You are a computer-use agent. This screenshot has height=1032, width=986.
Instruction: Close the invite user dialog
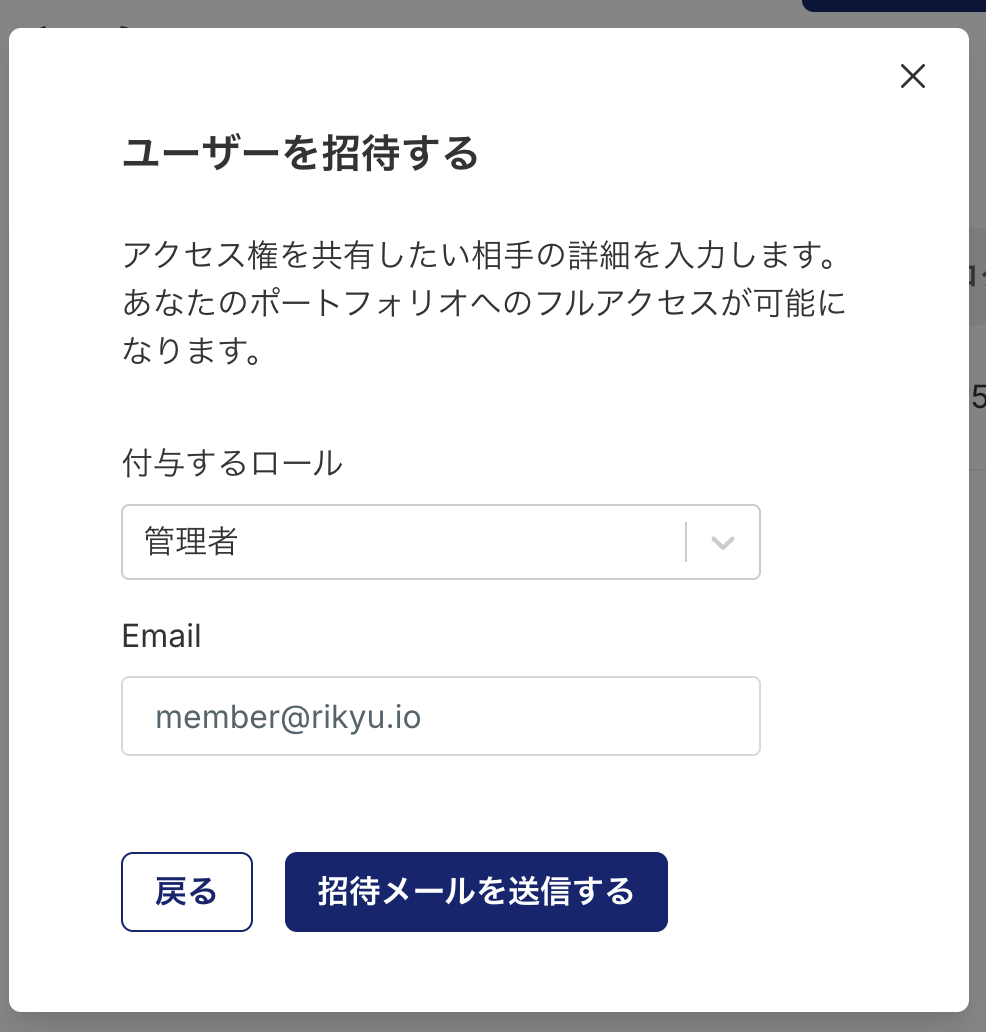pyautogui.click(x=912, y=77)
